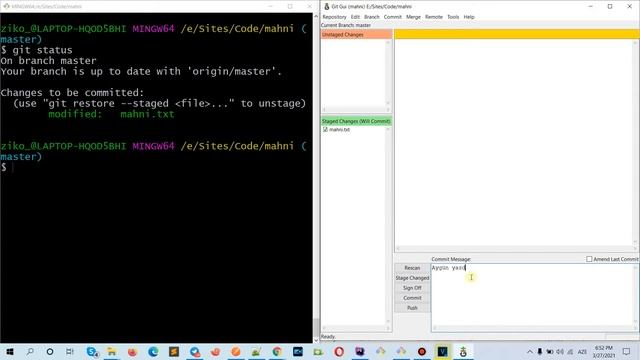The height and width of the screenshot is (360, 640).
Task: Click 'Current Branch: master' label in Git Gui
Action: coord(346,25)
